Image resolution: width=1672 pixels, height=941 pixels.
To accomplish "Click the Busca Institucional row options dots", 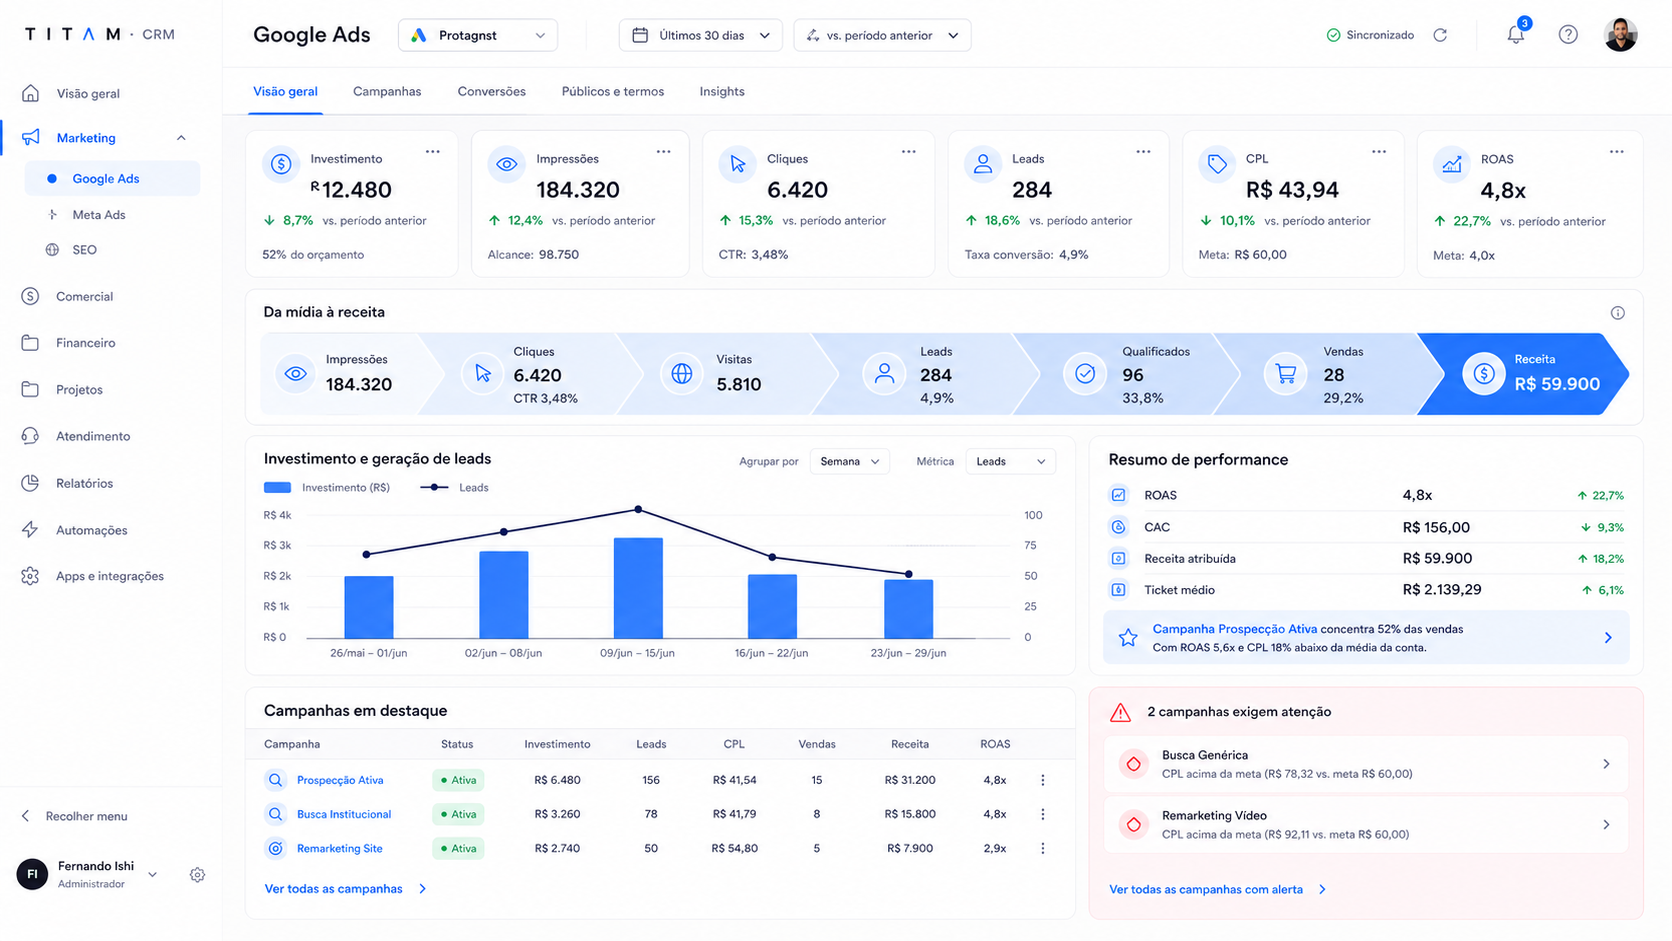I will (1042, 814).
